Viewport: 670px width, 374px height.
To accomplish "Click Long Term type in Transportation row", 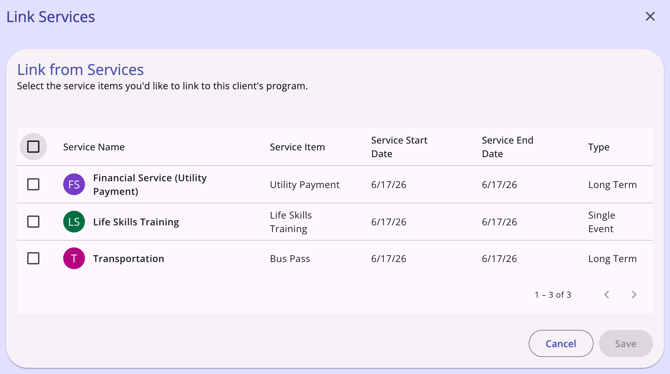I will [612, 259].
